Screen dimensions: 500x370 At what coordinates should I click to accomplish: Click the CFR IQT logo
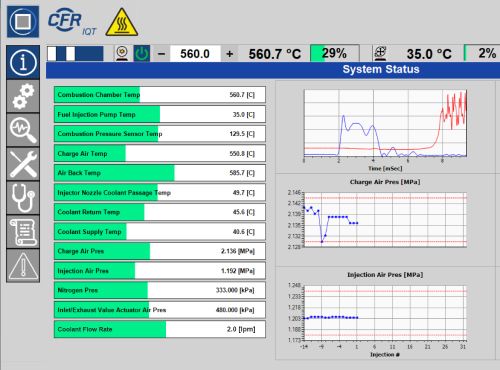[72, 23]
